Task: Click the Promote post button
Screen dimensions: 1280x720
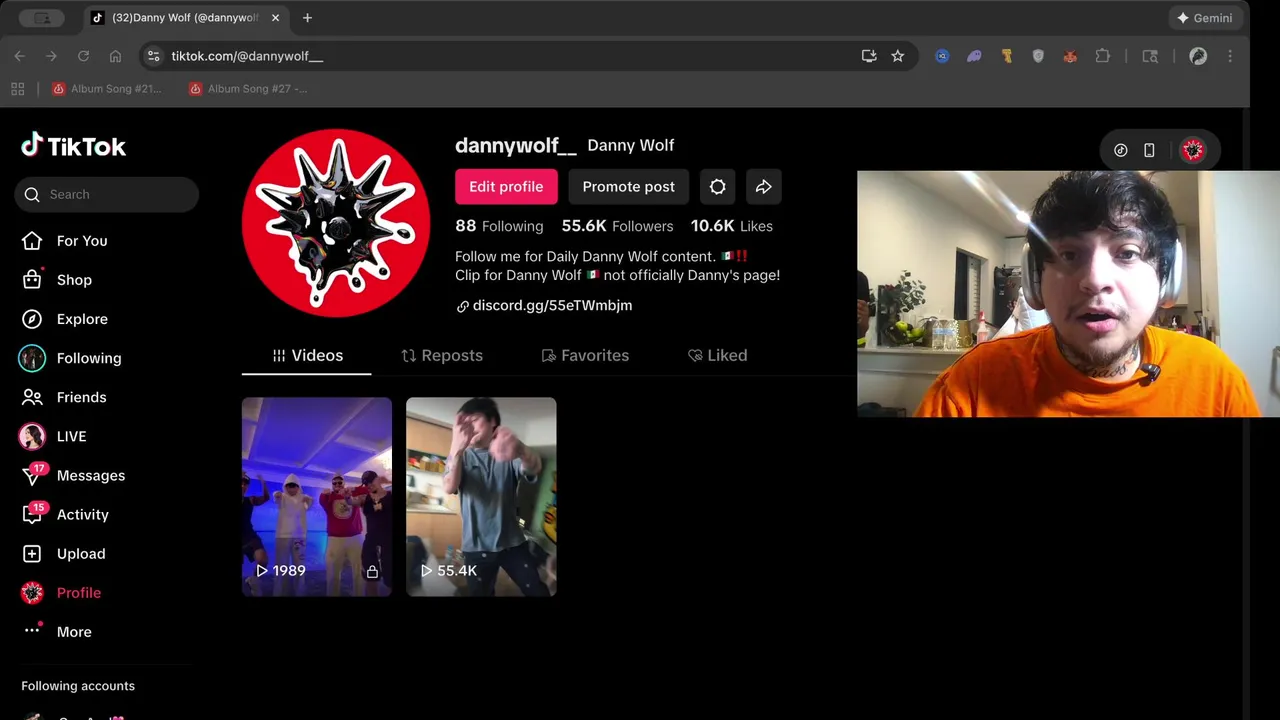Action: [628, 187]
